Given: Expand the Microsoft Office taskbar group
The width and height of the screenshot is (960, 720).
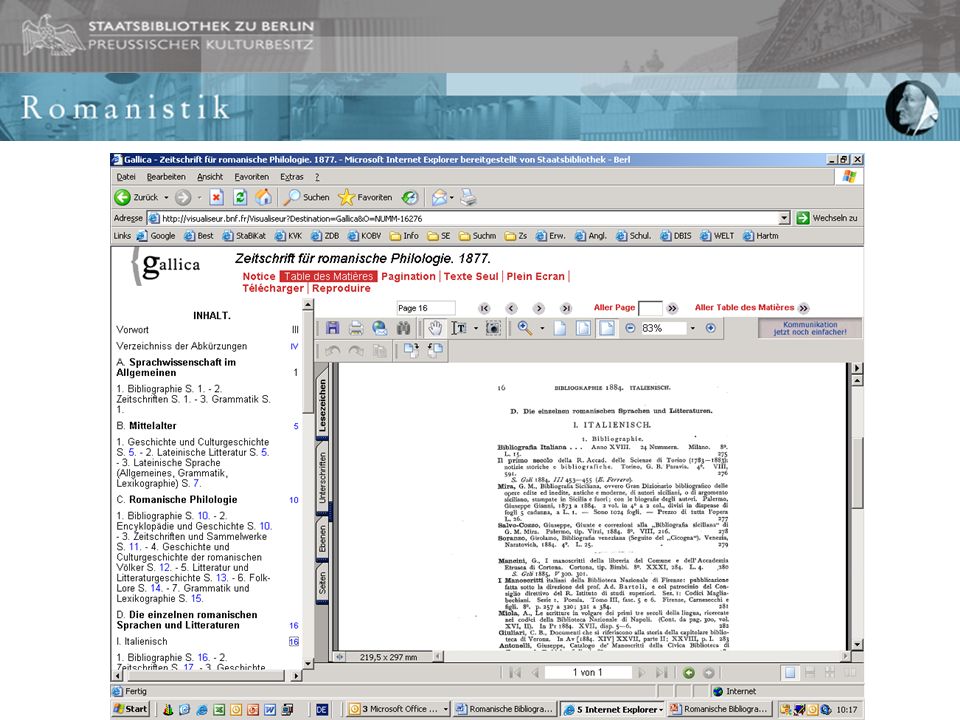Looking at the screenshot, I should tap(445, 709).
